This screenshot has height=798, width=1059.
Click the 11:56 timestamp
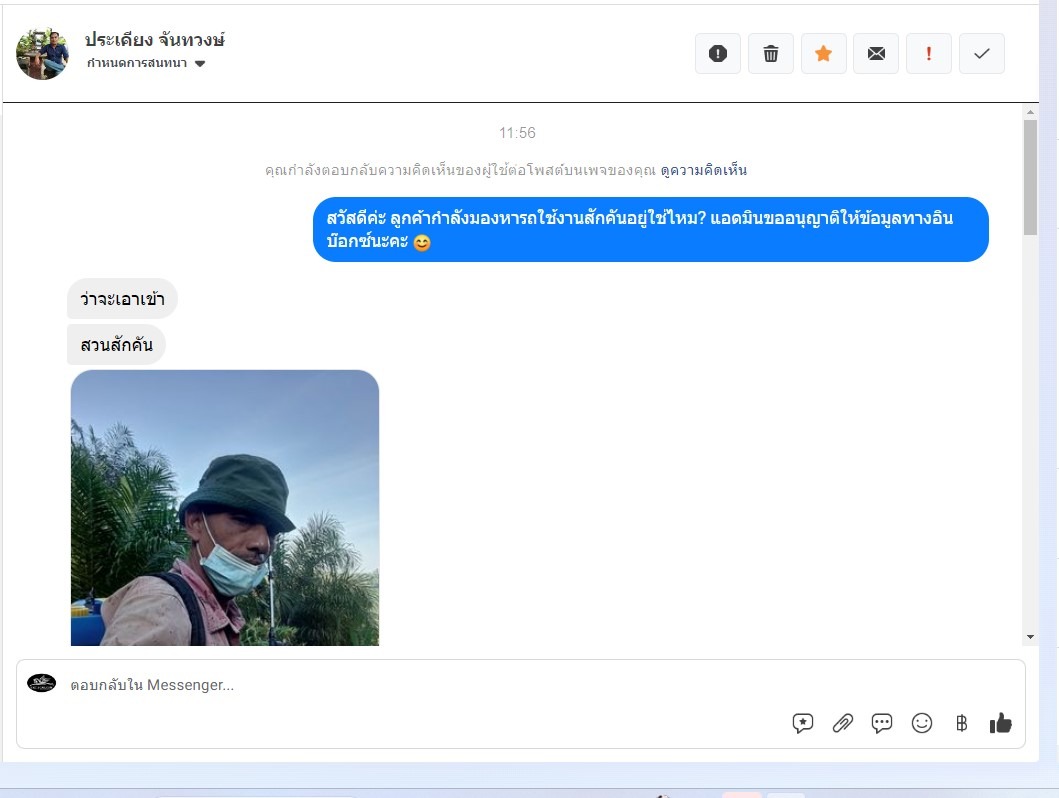pos(517,133)
